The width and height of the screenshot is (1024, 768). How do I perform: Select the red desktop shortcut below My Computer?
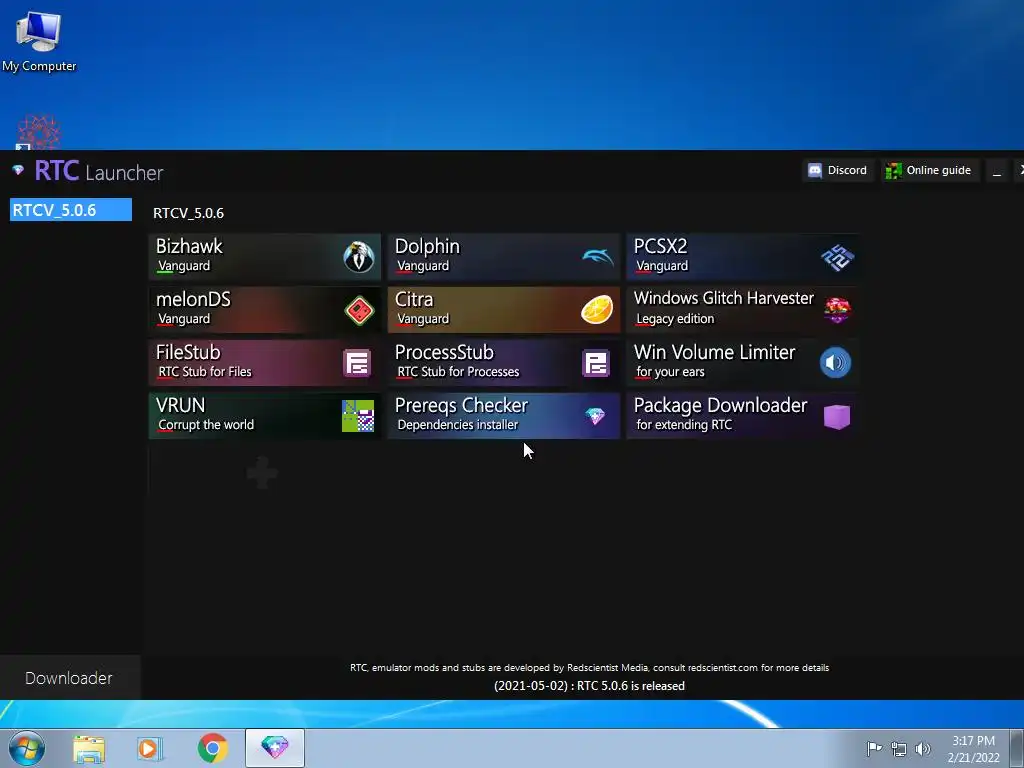coord(39,132)
